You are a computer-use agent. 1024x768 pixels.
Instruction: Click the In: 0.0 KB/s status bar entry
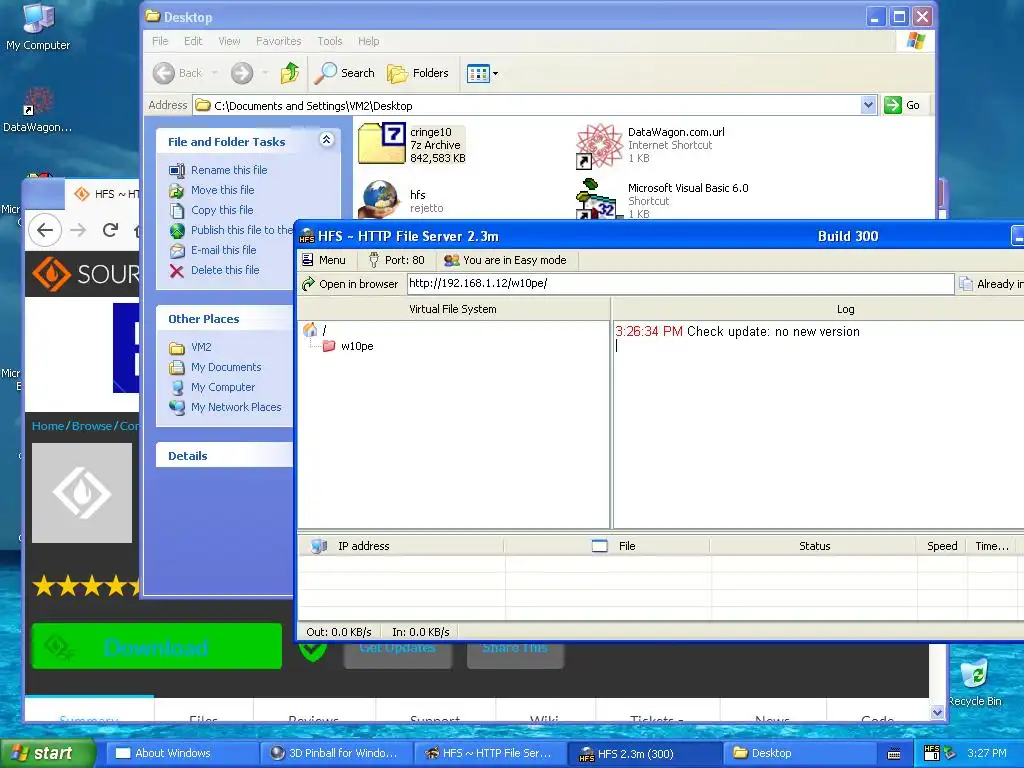(421, 632)
